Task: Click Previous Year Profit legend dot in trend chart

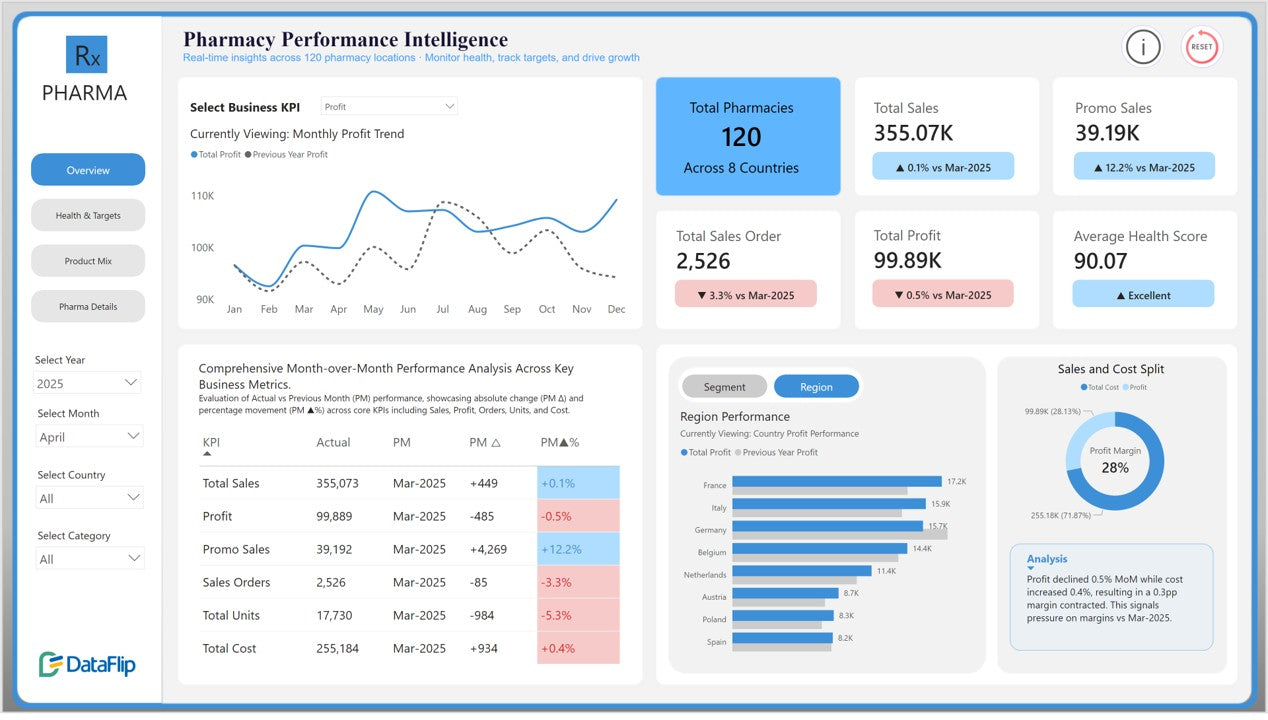Action: point(248,155)
